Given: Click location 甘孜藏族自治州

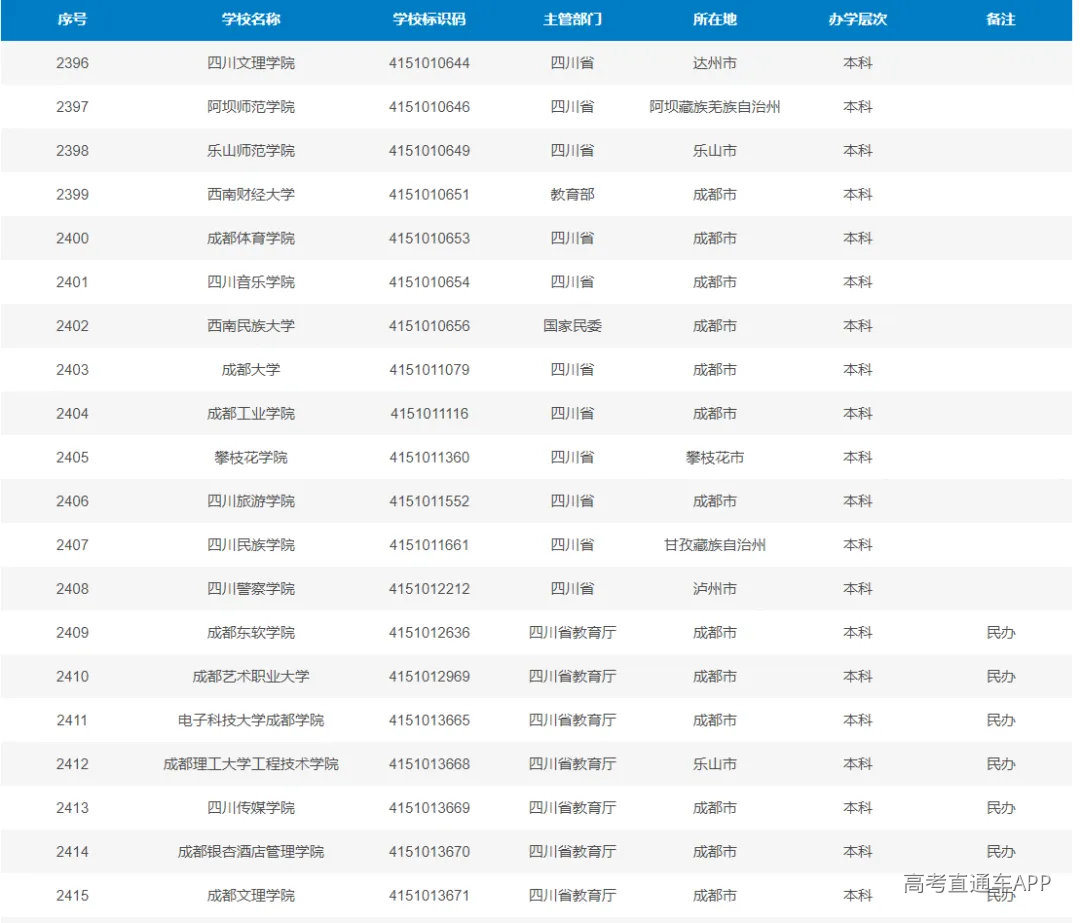Looking at the screenshot, I should tap(715, 545).
